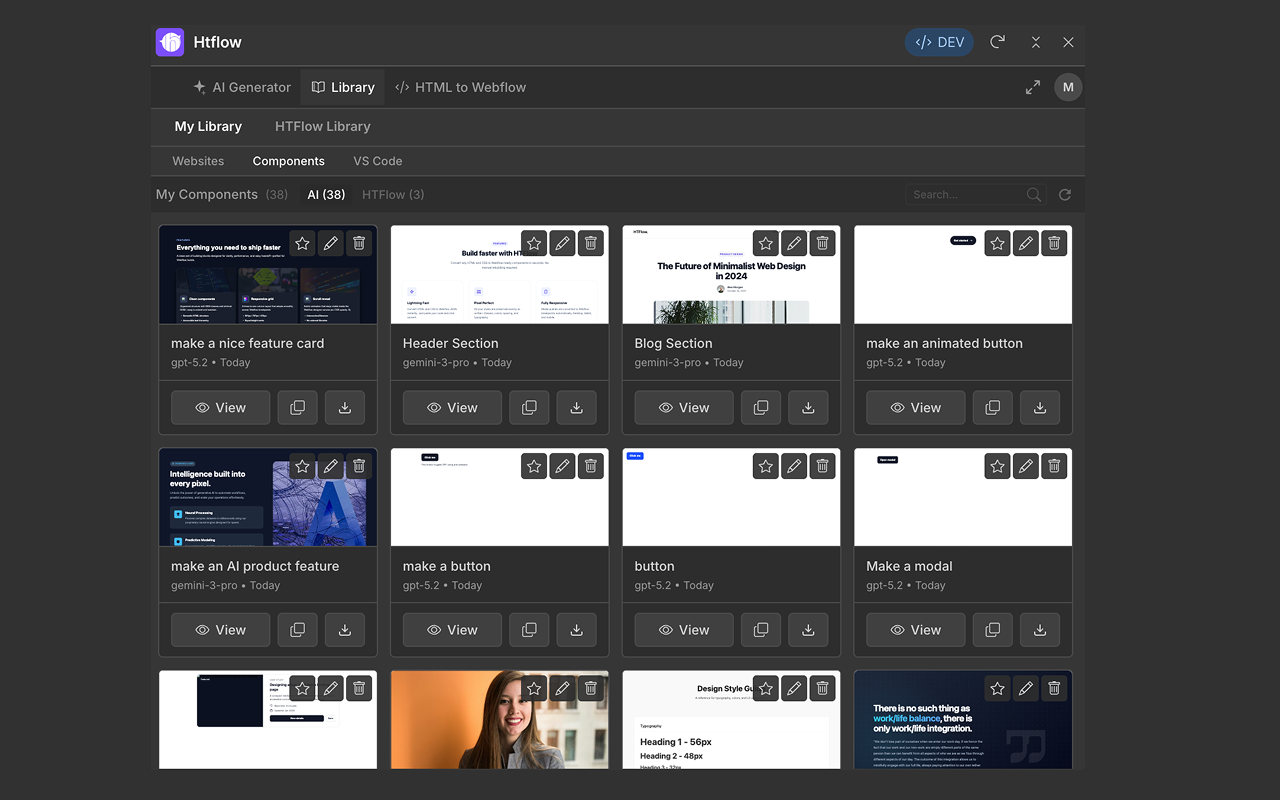
Task: Open the work/life balance quote thumbnail
Action: tap(963, 720)
